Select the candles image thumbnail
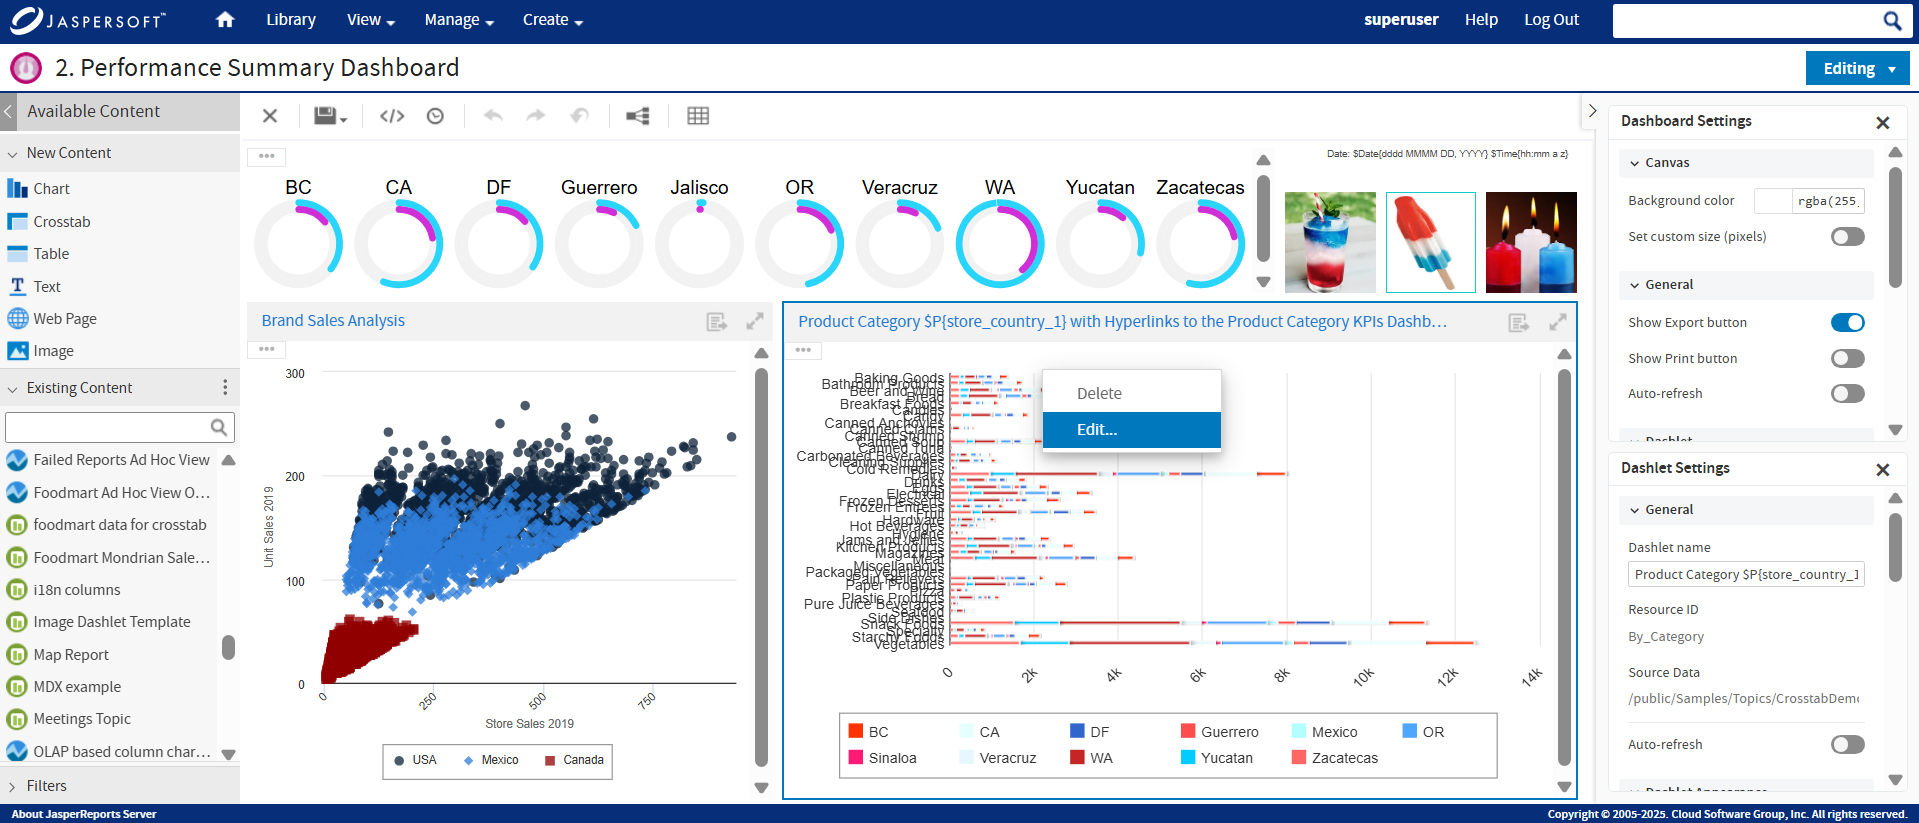This screenshot has width=1919, height=823. pos(1531,243)
